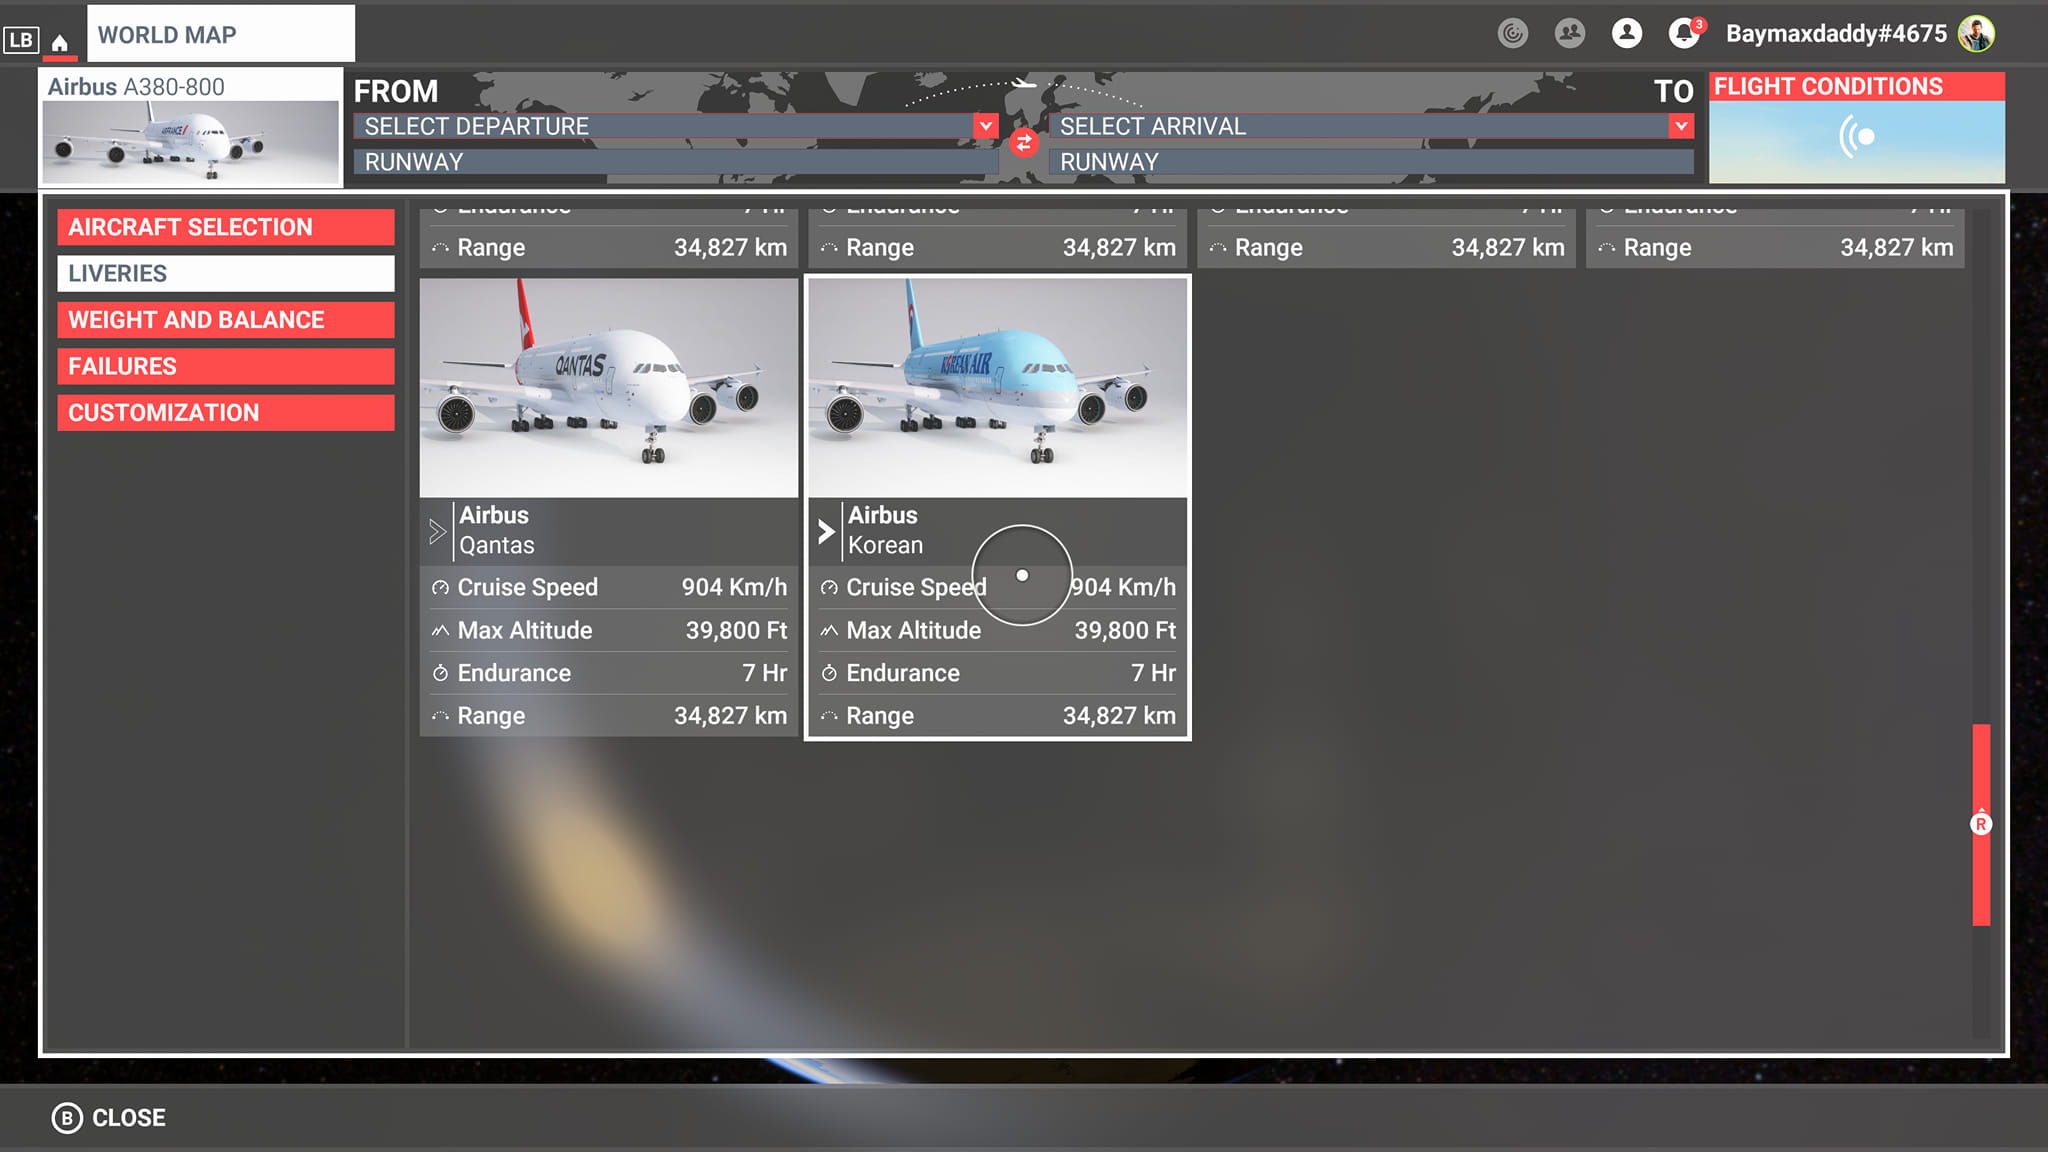Expand the arrival dropdown arrow
The image size is (2048, 1152).
[x=1681, y=126]
